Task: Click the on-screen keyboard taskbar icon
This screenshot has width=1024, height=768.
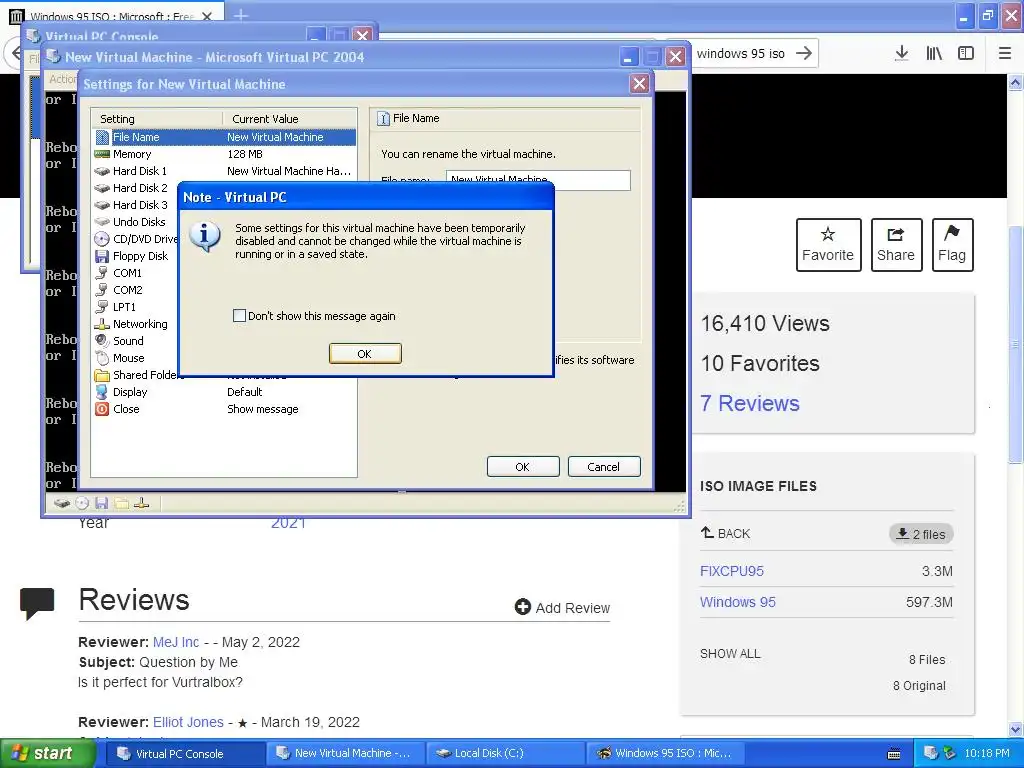Action: 895,754
